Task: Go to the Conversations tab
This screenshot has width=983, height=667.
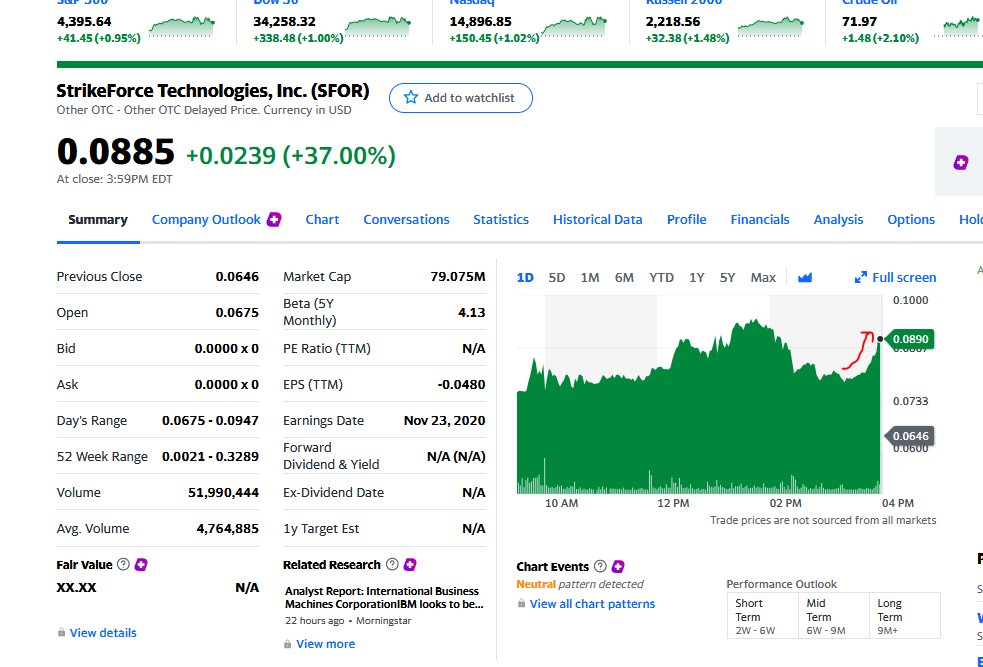Action: tap(406, 219)
